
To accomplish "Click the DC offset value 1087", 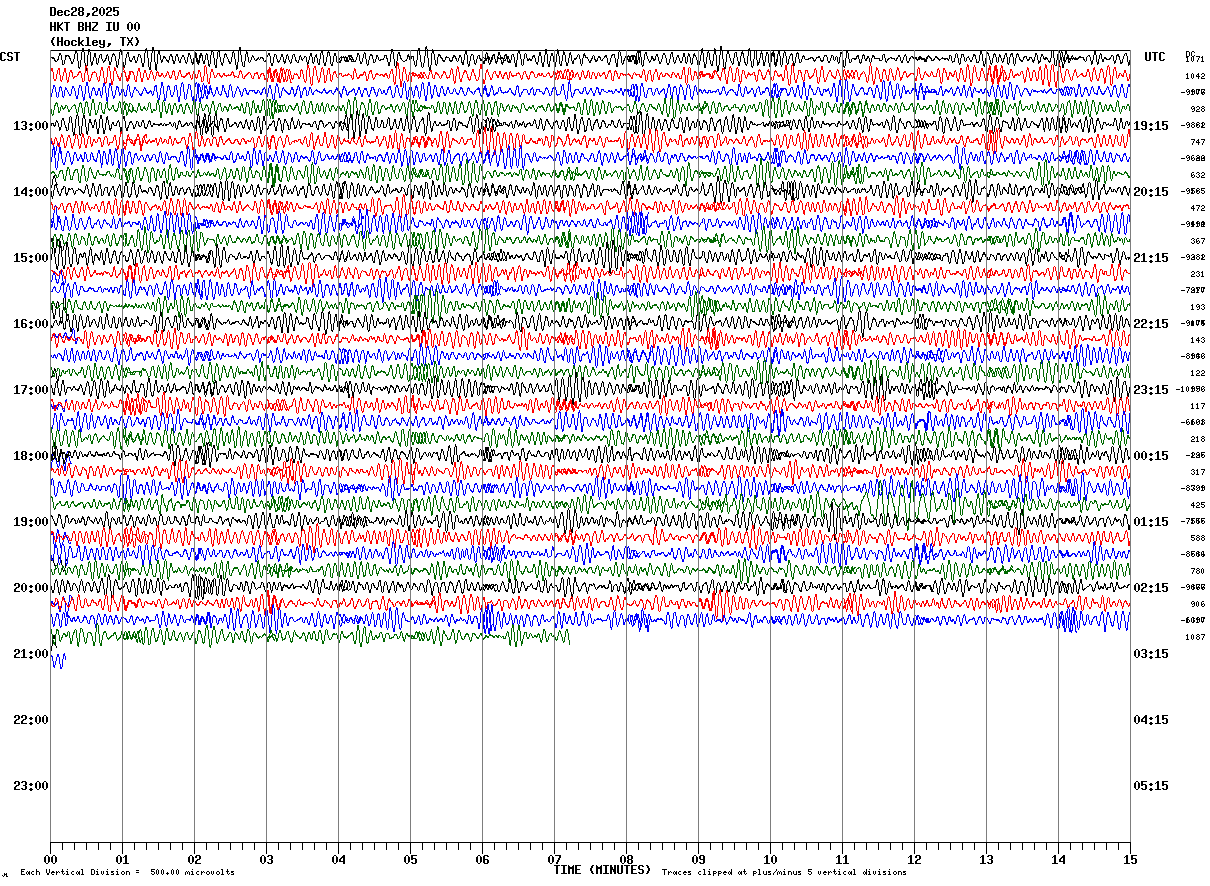I will (1195, 637).
